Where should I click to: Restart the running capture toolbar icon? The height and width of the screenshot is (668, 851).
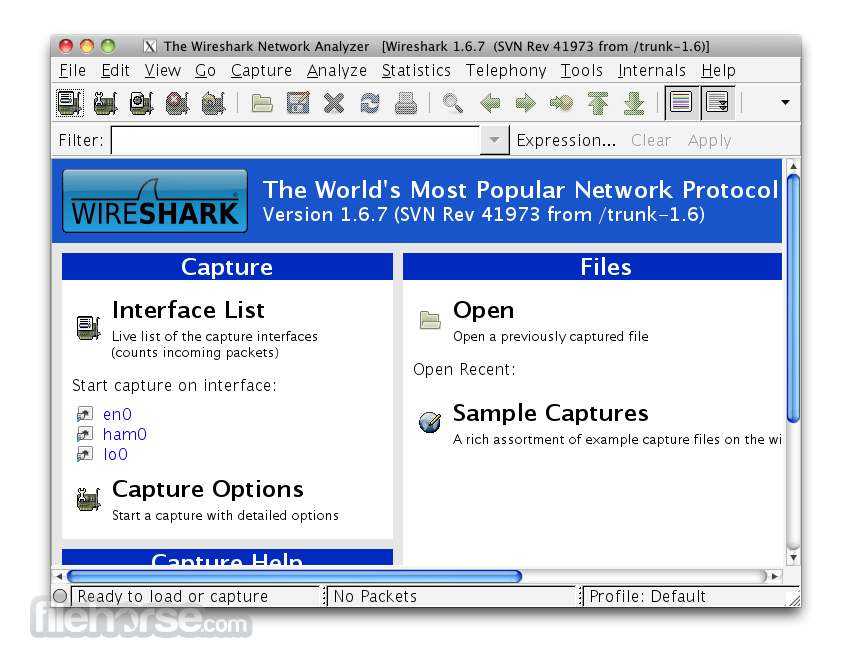point(213,103)
